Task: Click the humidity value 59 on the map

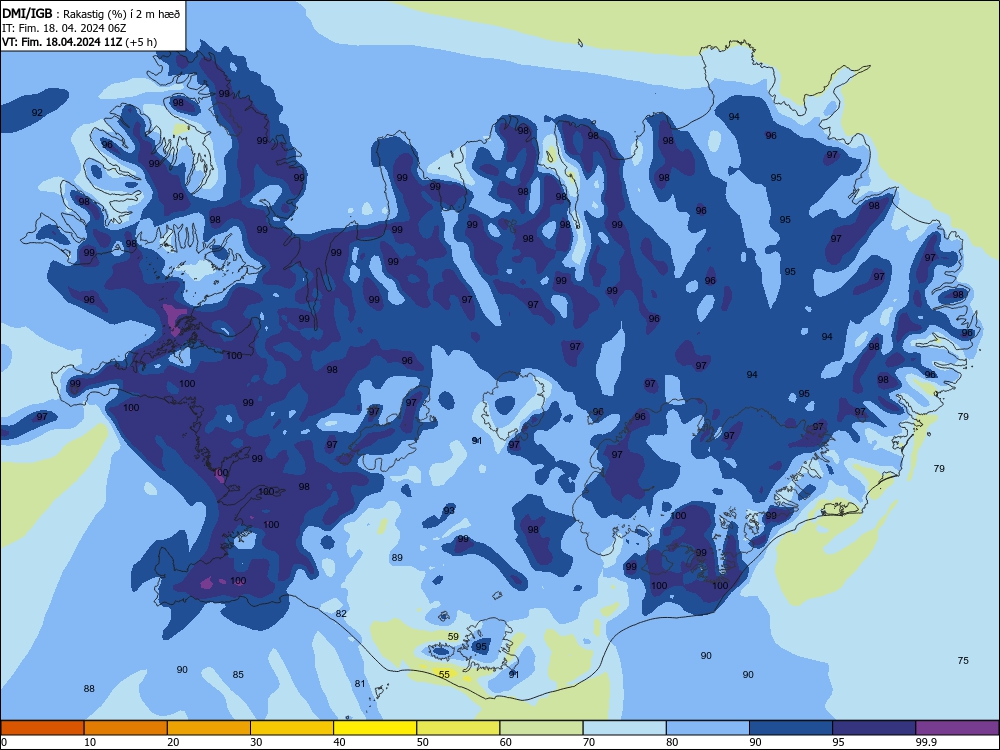Action: tap(453, 636)
